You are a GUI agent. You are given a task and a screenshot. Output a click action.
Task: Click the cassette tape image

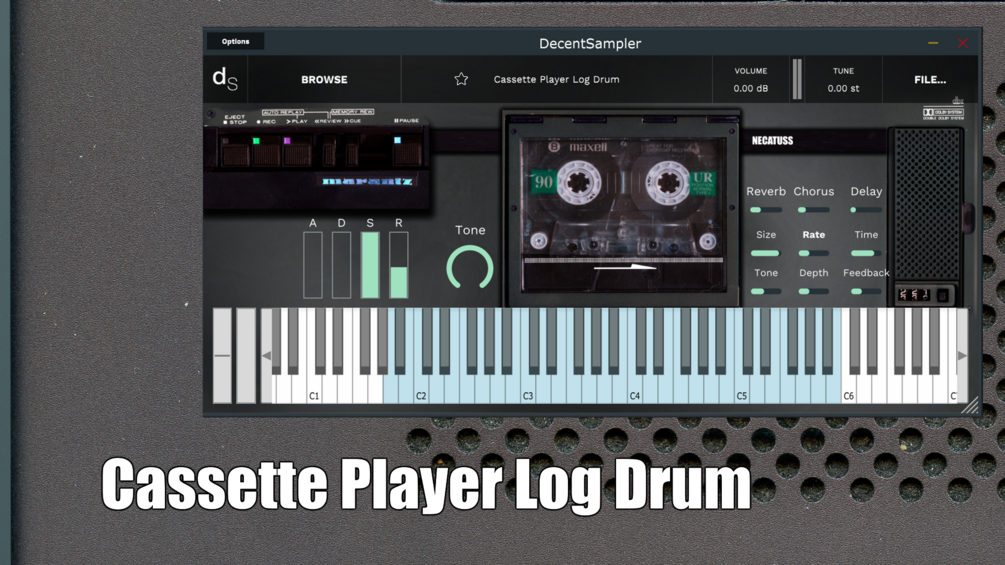(623, 201)
